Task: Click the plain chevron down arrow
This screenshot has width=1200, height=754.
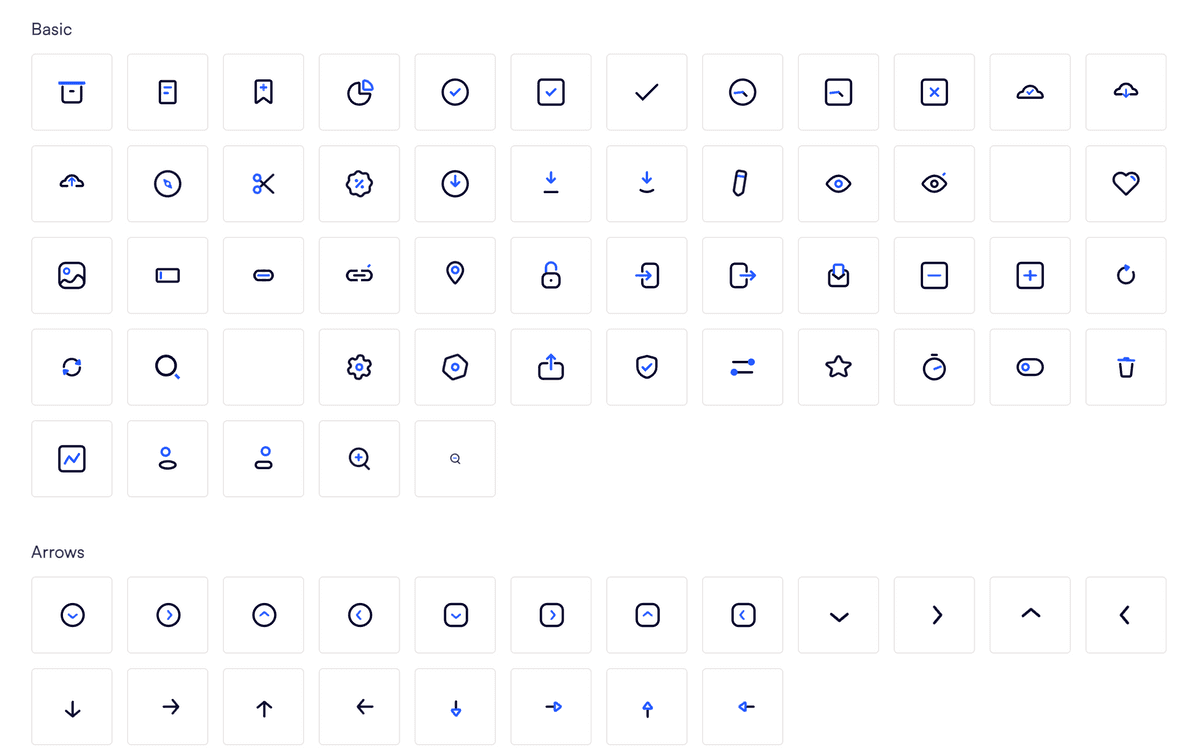Action: click(838, 615)
